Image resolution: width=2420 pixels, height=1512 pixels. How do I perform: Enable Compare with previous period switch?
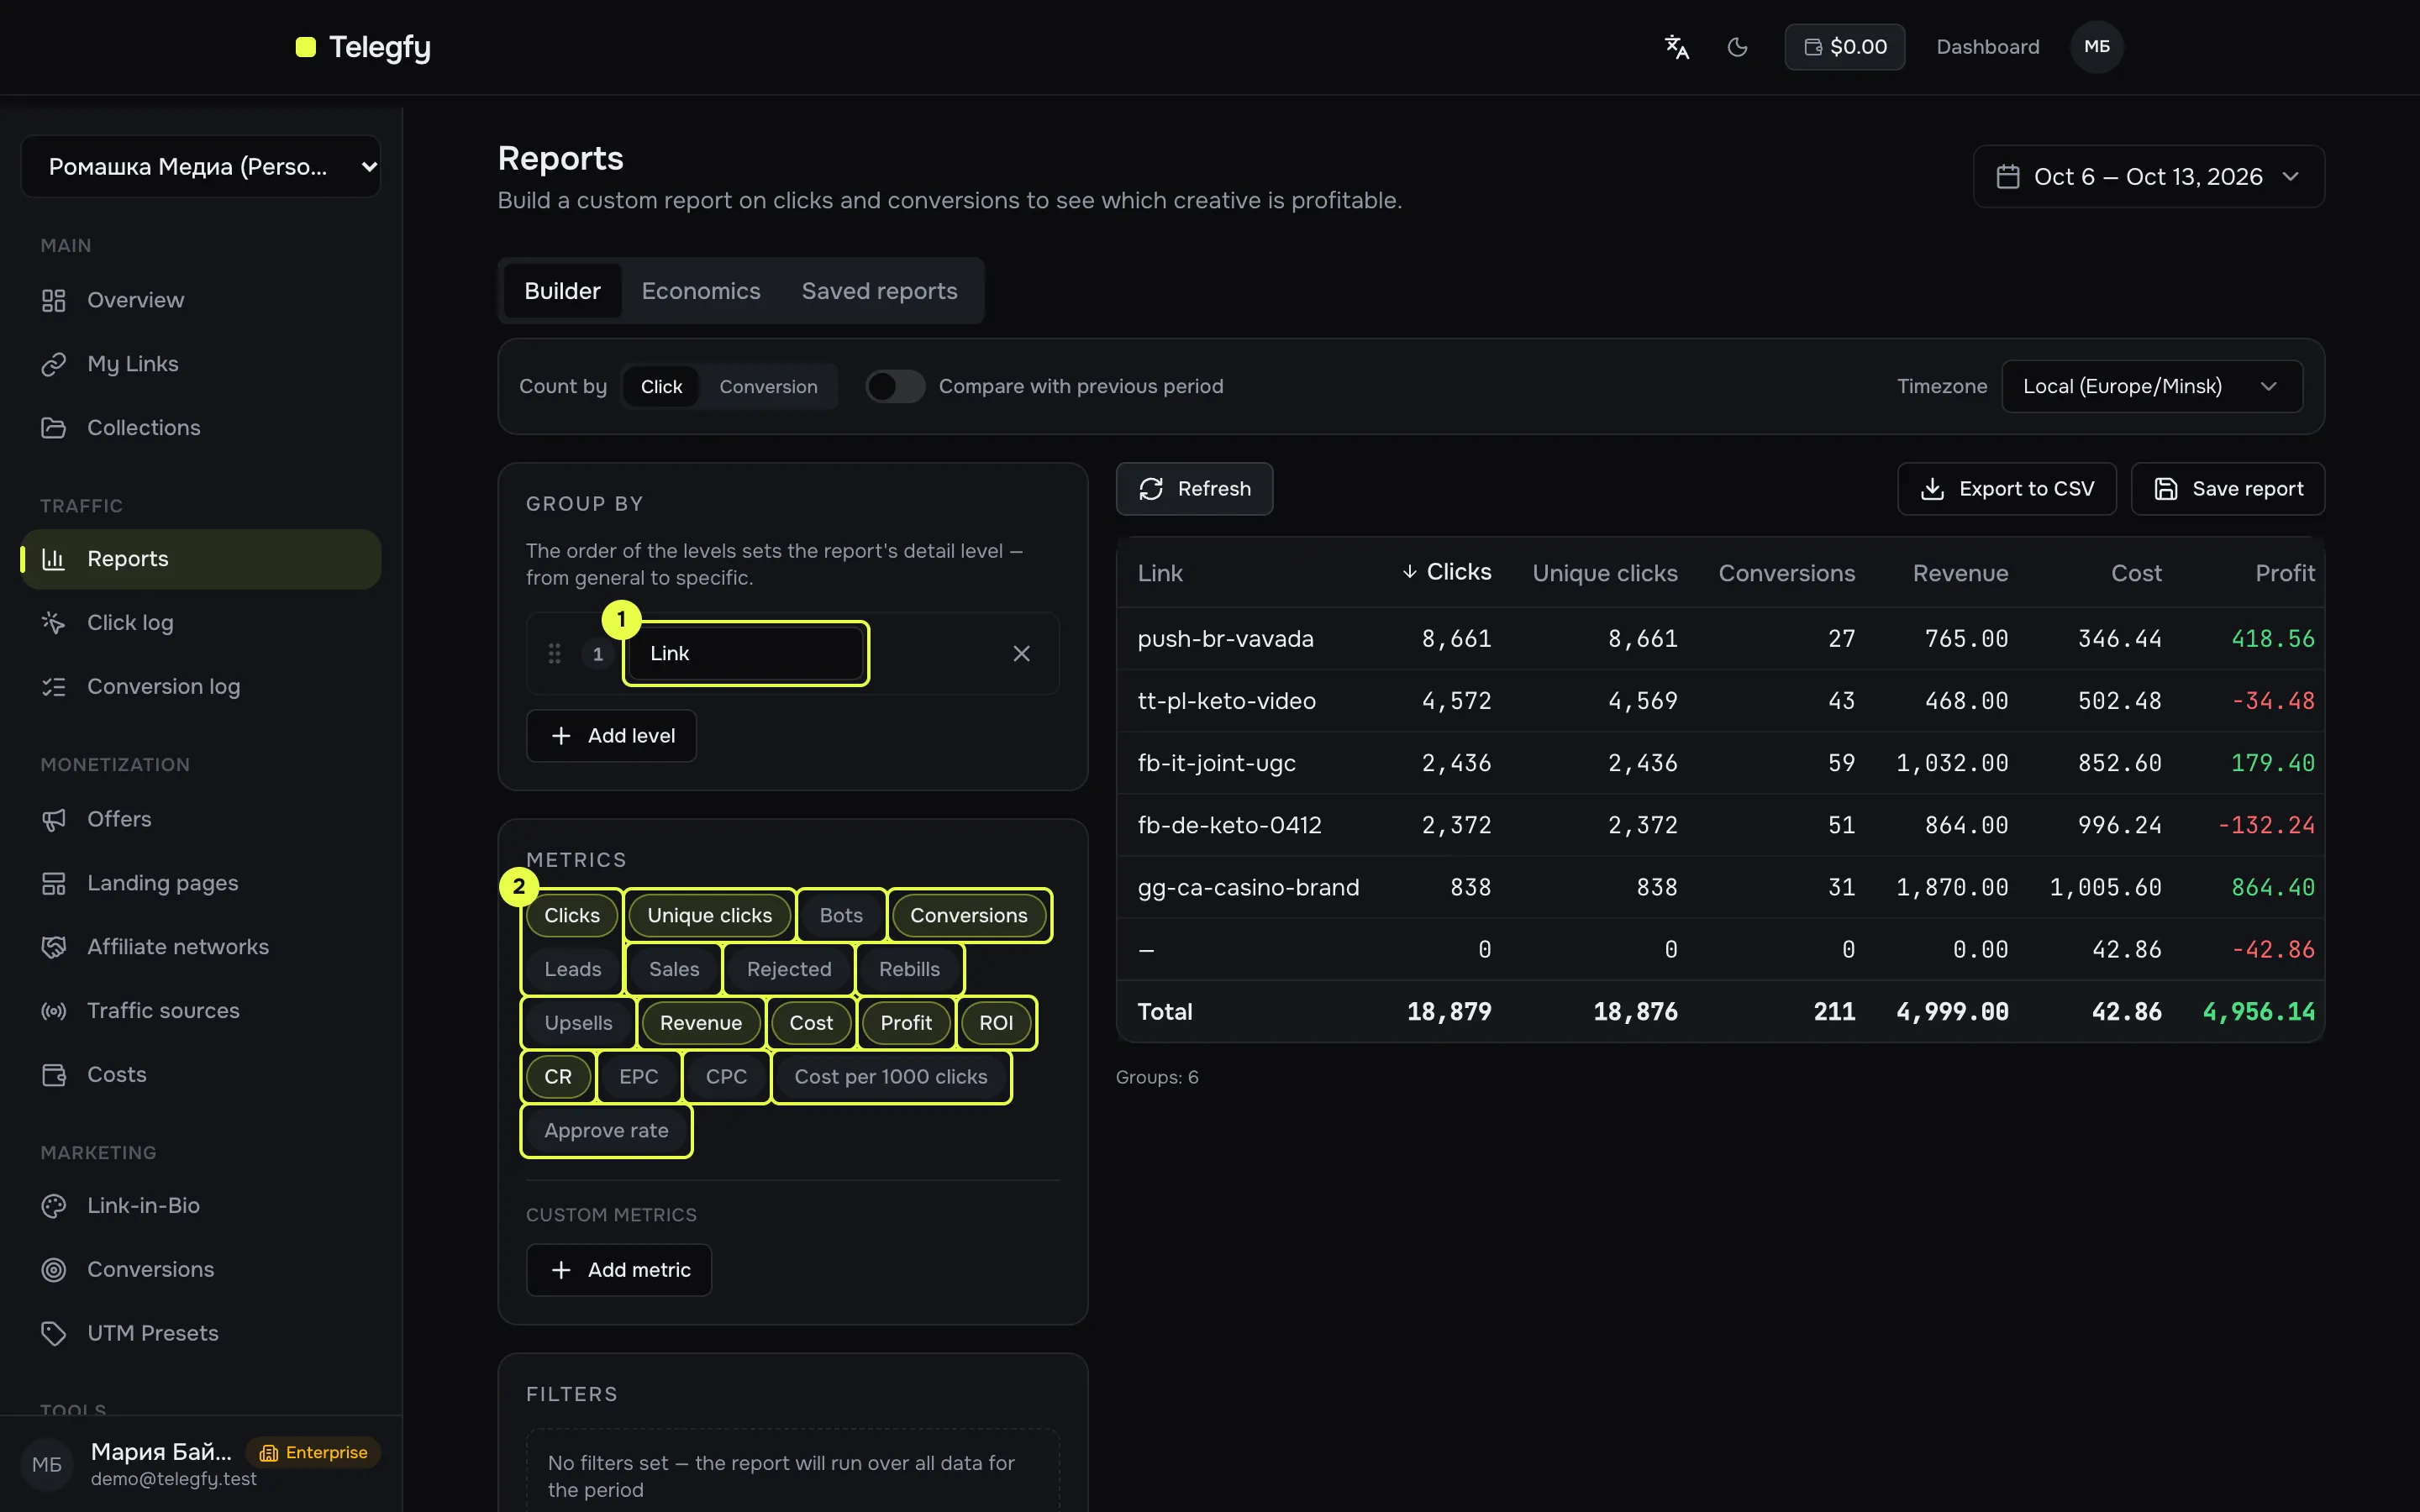click(895, 387)
